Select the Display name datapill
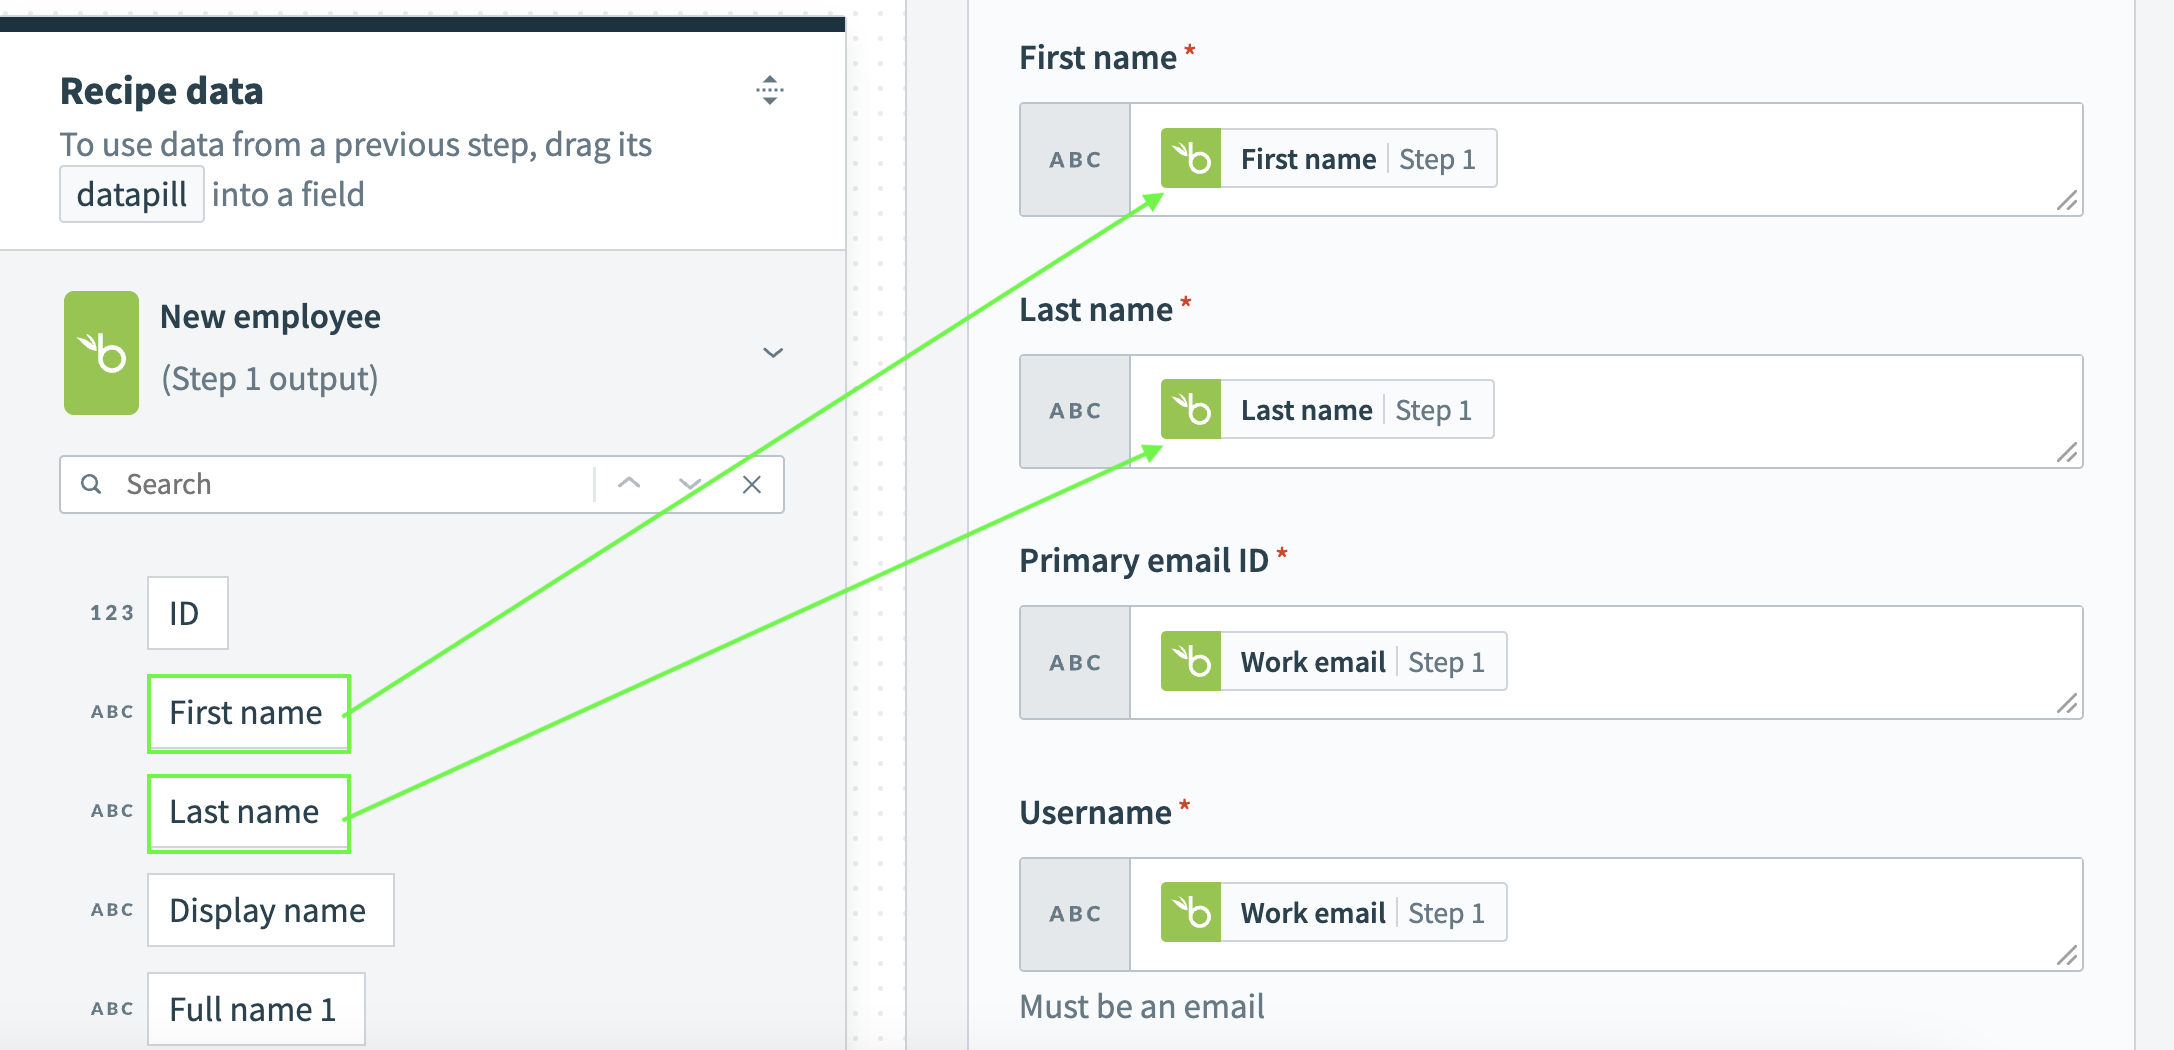 tap(270, 910)
